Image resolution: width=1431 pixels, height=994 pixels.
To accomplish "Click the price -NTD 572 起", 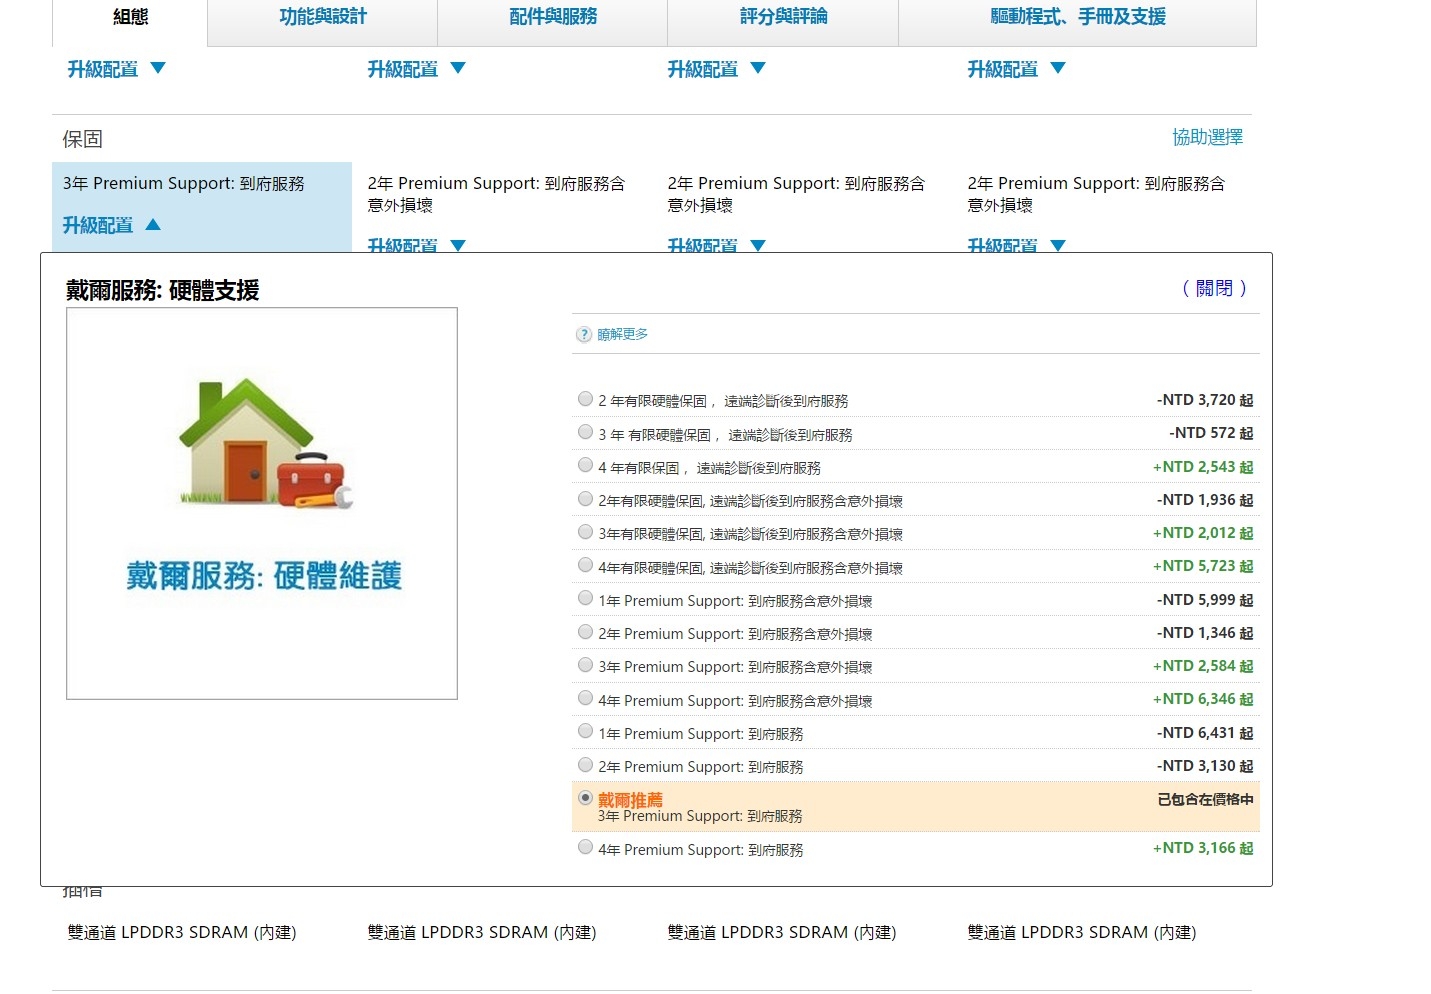I will 1211,433.
